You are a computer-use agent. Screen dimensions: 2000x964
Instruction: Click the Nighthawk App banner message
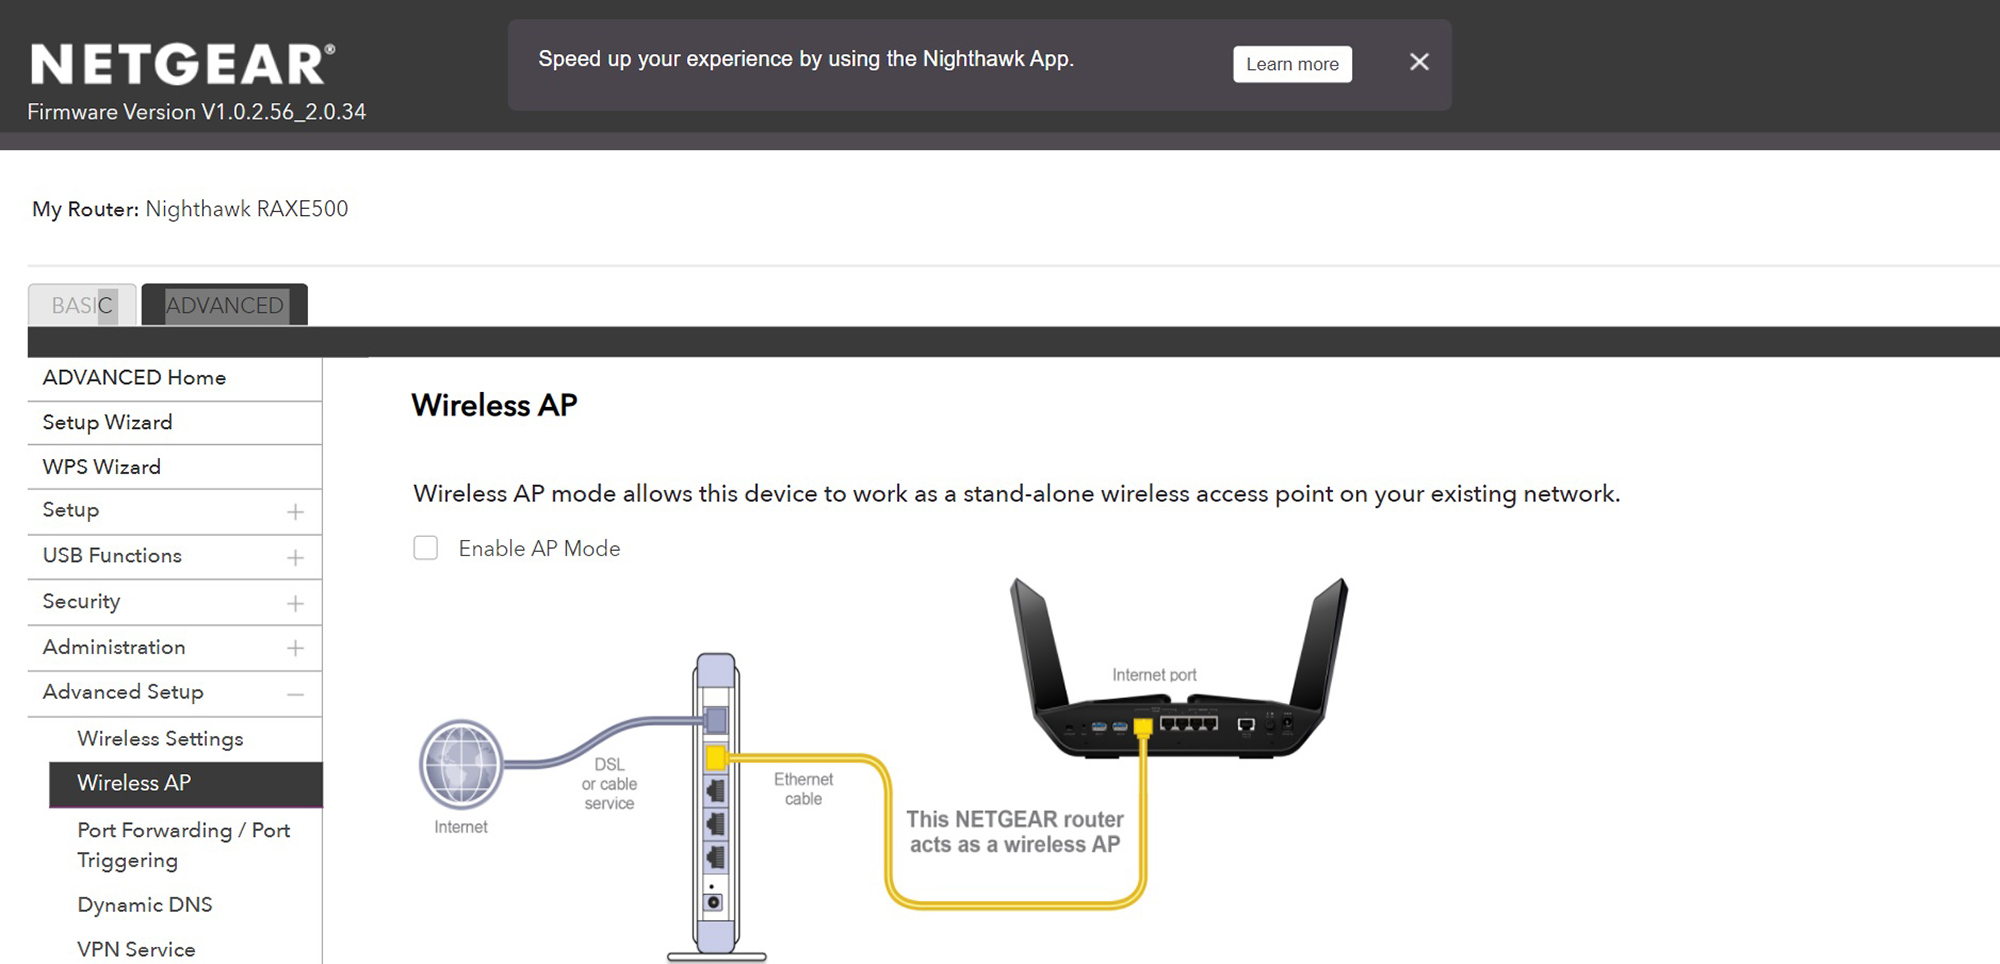click(x=806, y=59)
